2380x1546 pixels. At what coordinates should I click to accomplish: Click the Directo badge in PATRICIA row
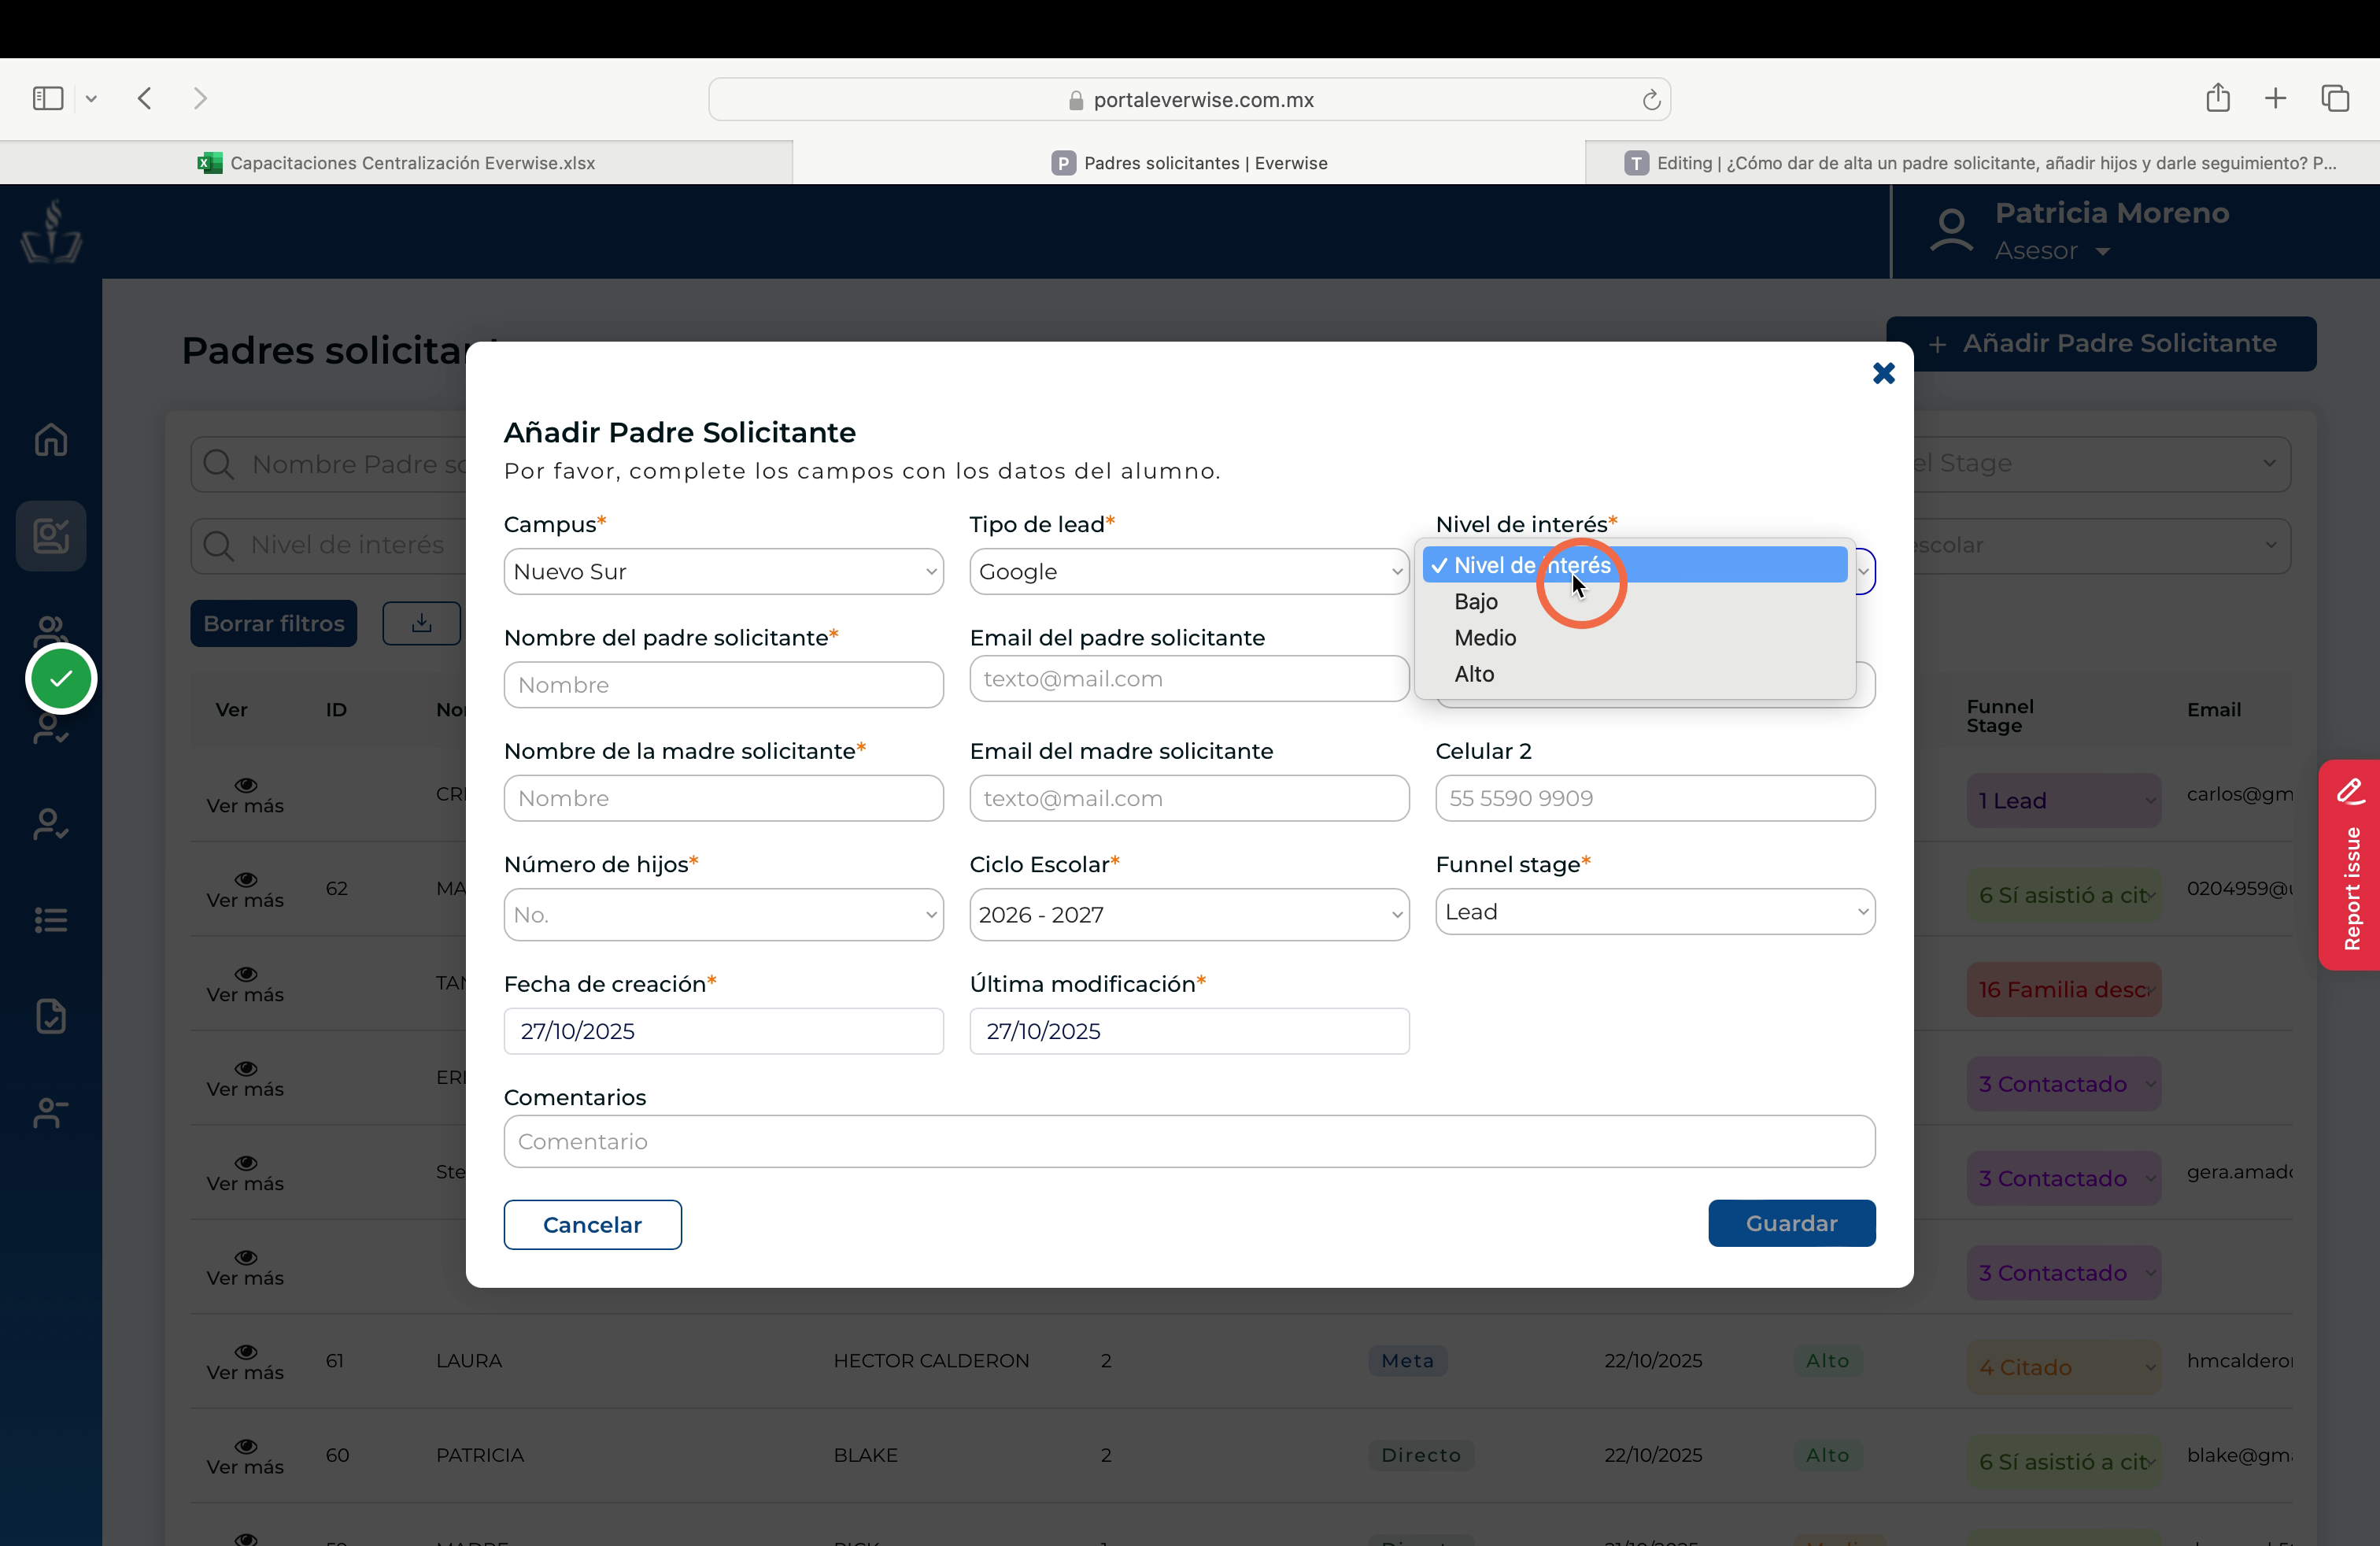1421,1455
